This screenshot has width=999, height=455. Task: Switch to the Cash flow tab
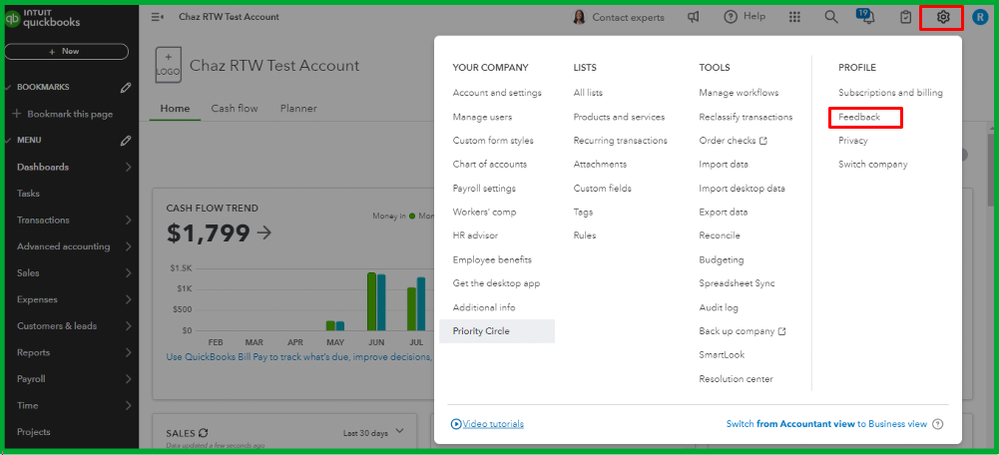pos(234,108)
